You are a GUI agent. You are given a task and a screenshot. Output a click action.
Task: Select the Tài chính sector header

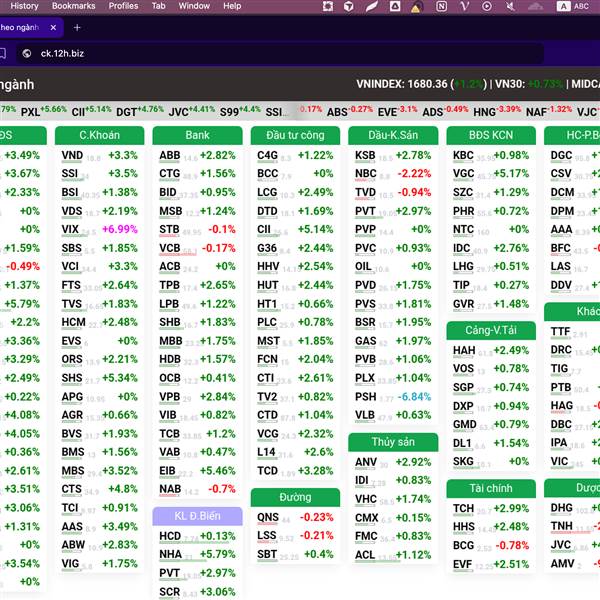[491, 489]
